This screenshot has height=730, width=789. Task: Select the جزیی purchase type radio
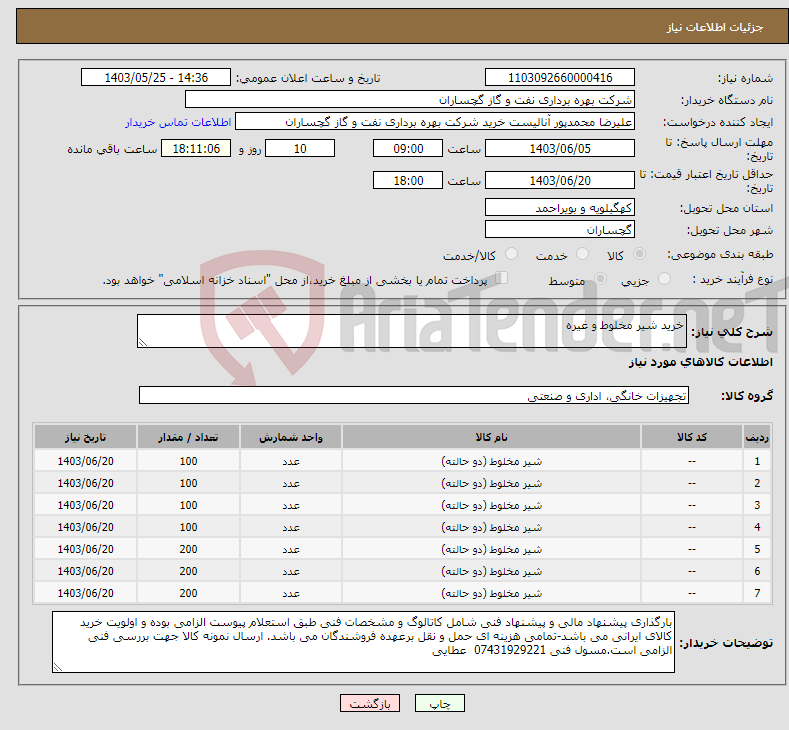(x=664, y=278)
